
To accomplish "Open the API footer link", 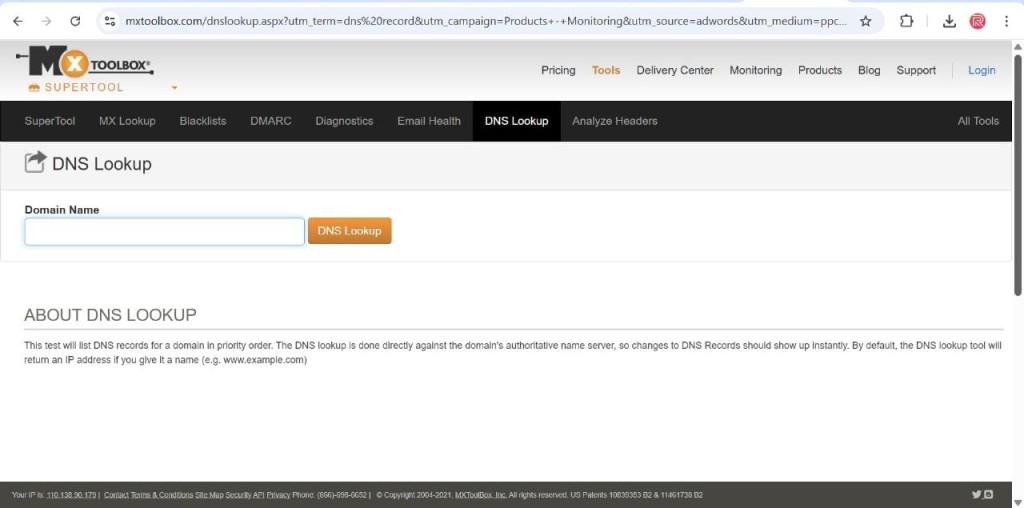I will pos(259,495).
